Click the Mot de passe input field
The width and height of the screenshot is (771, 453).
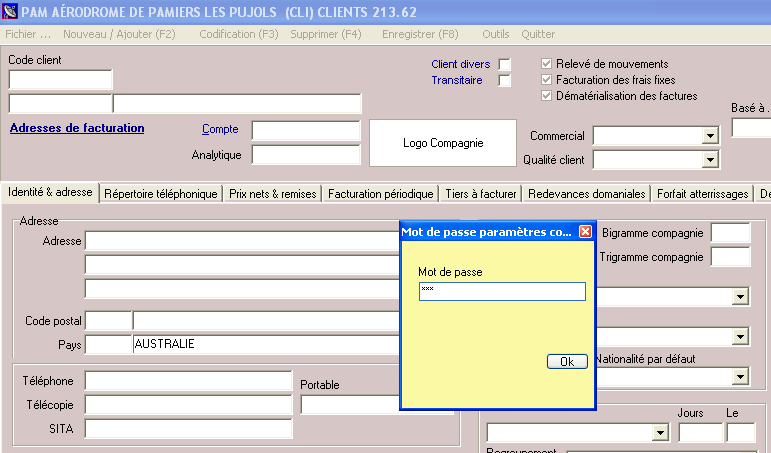point(502,291)
